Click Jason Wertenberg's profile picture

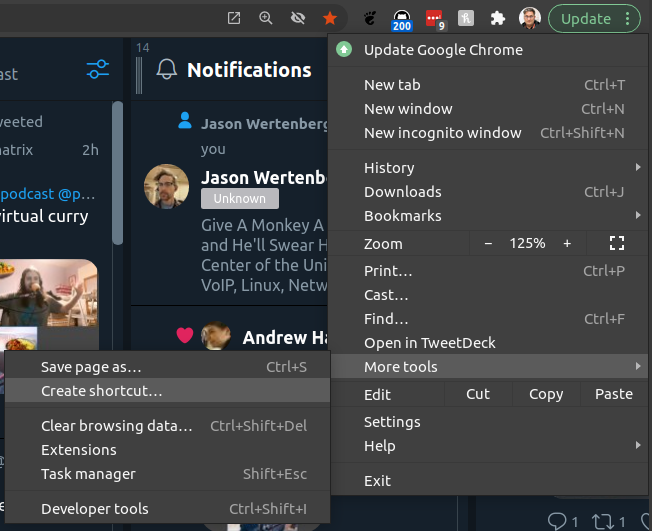[x=166, y=186]
